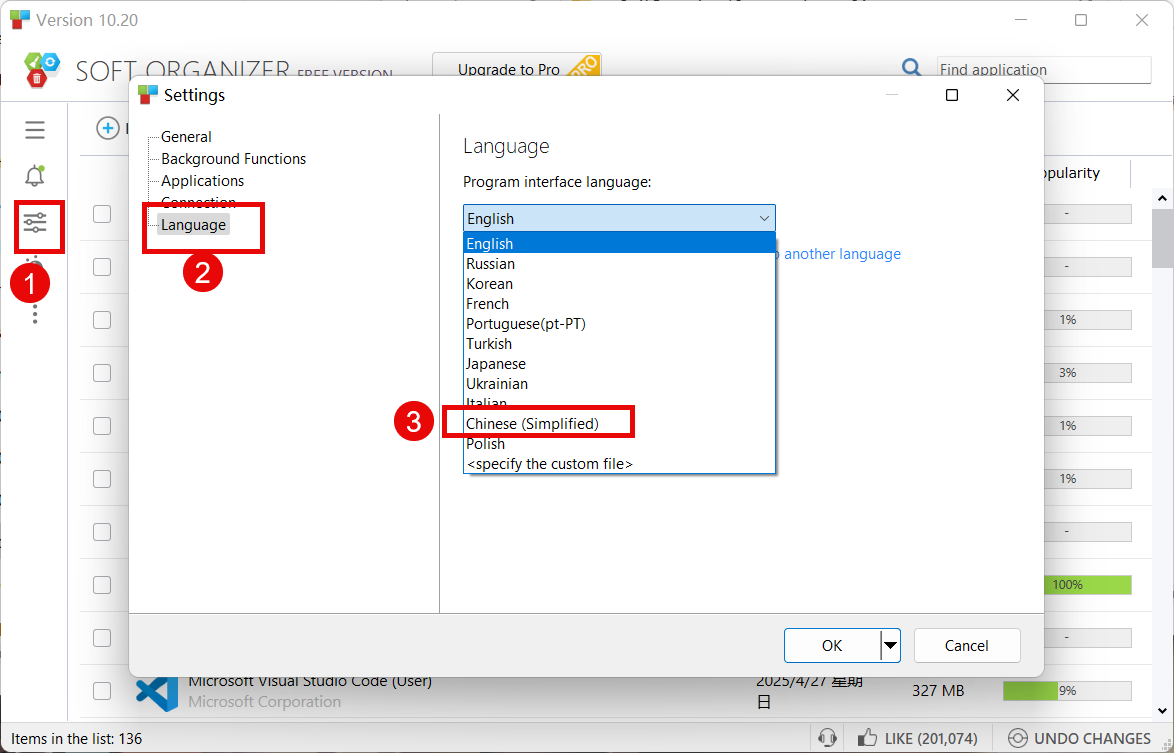Click the Find application search field
Viewport: 1174px width, 753px height.
click(x=1043, y=69)
